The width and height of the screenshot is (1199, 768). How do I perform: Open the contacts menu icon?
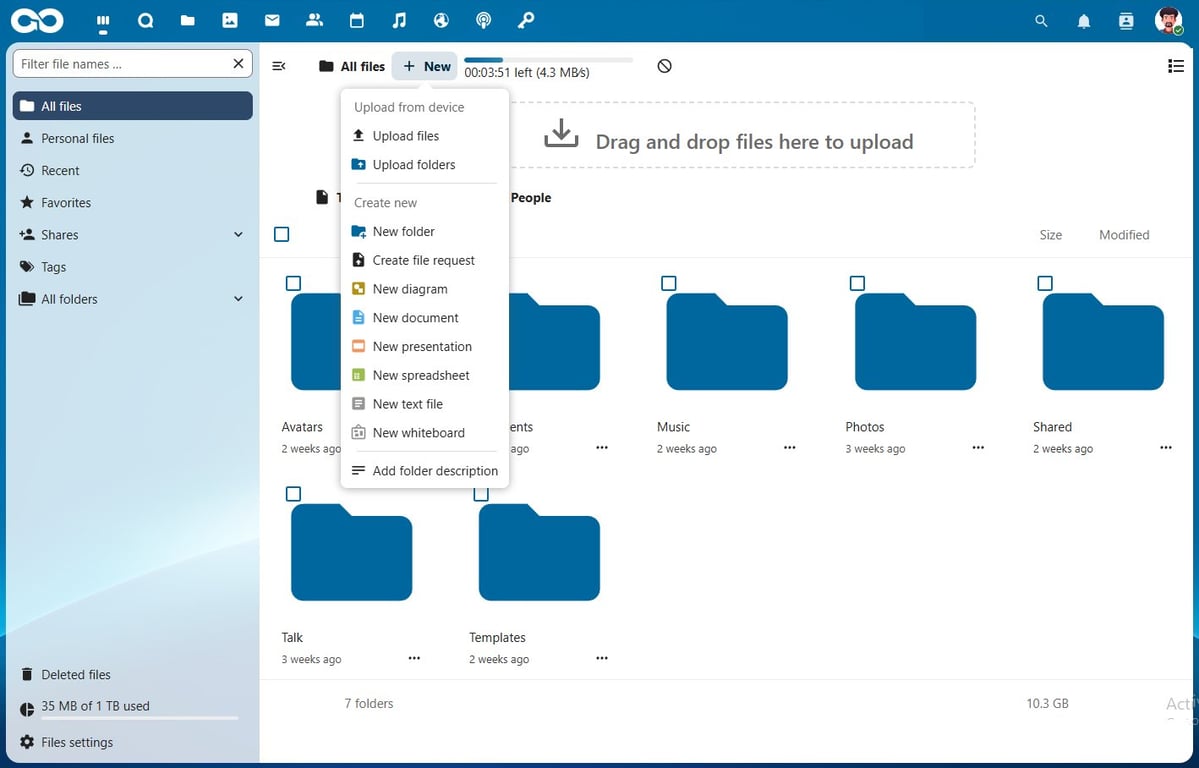pyautogui.click(x=1126, y=21)
